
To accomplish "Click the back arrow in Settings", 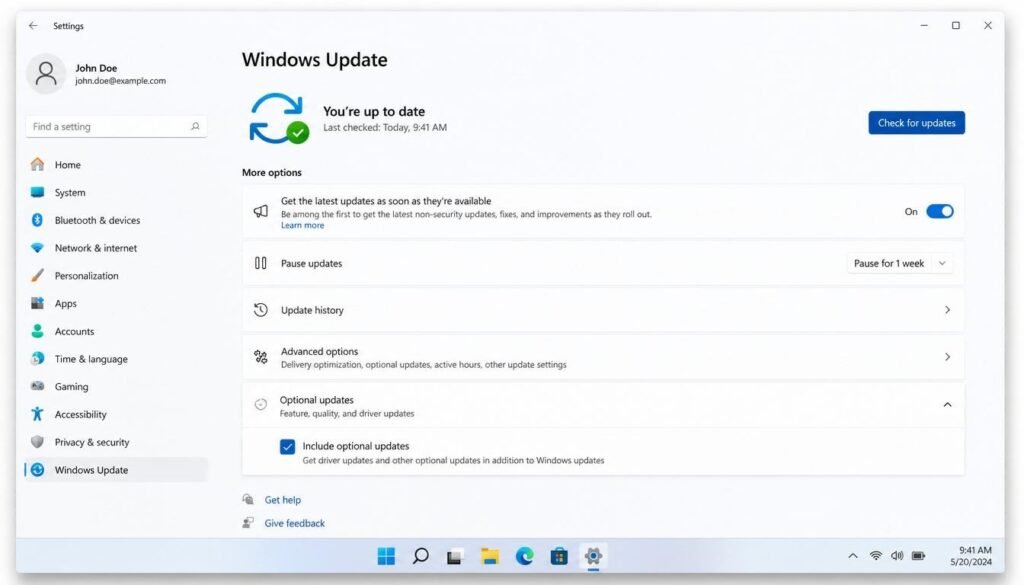I will pos(33,25).
